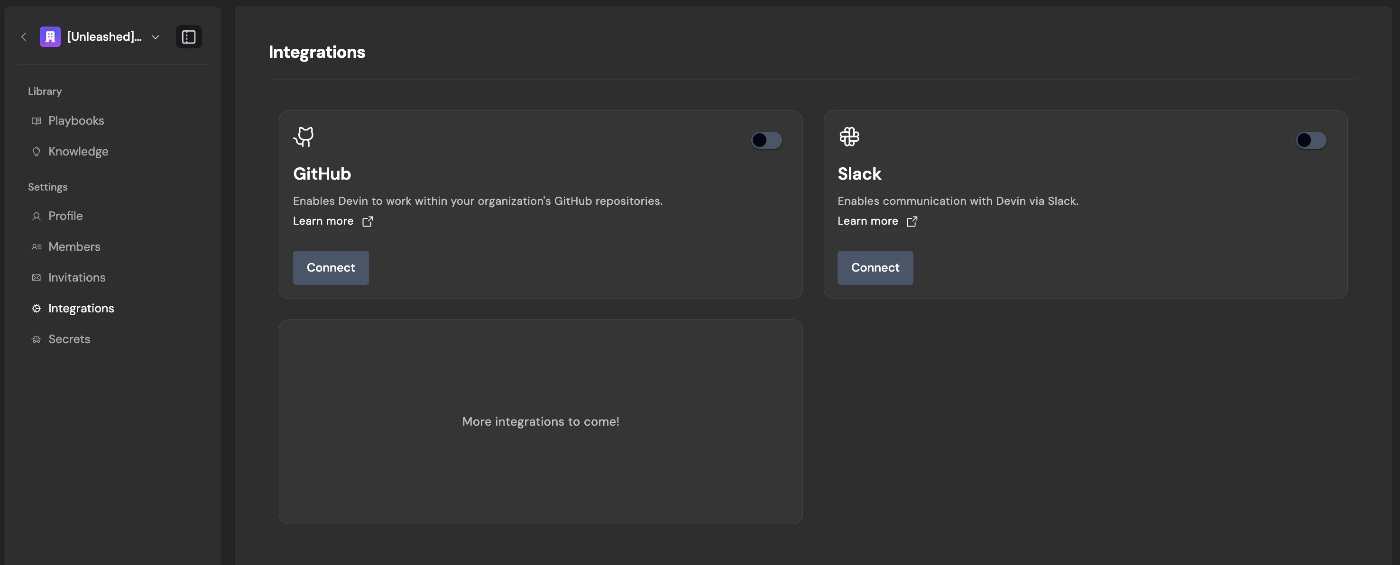Open the Knowledge section

tap(78, 152)
